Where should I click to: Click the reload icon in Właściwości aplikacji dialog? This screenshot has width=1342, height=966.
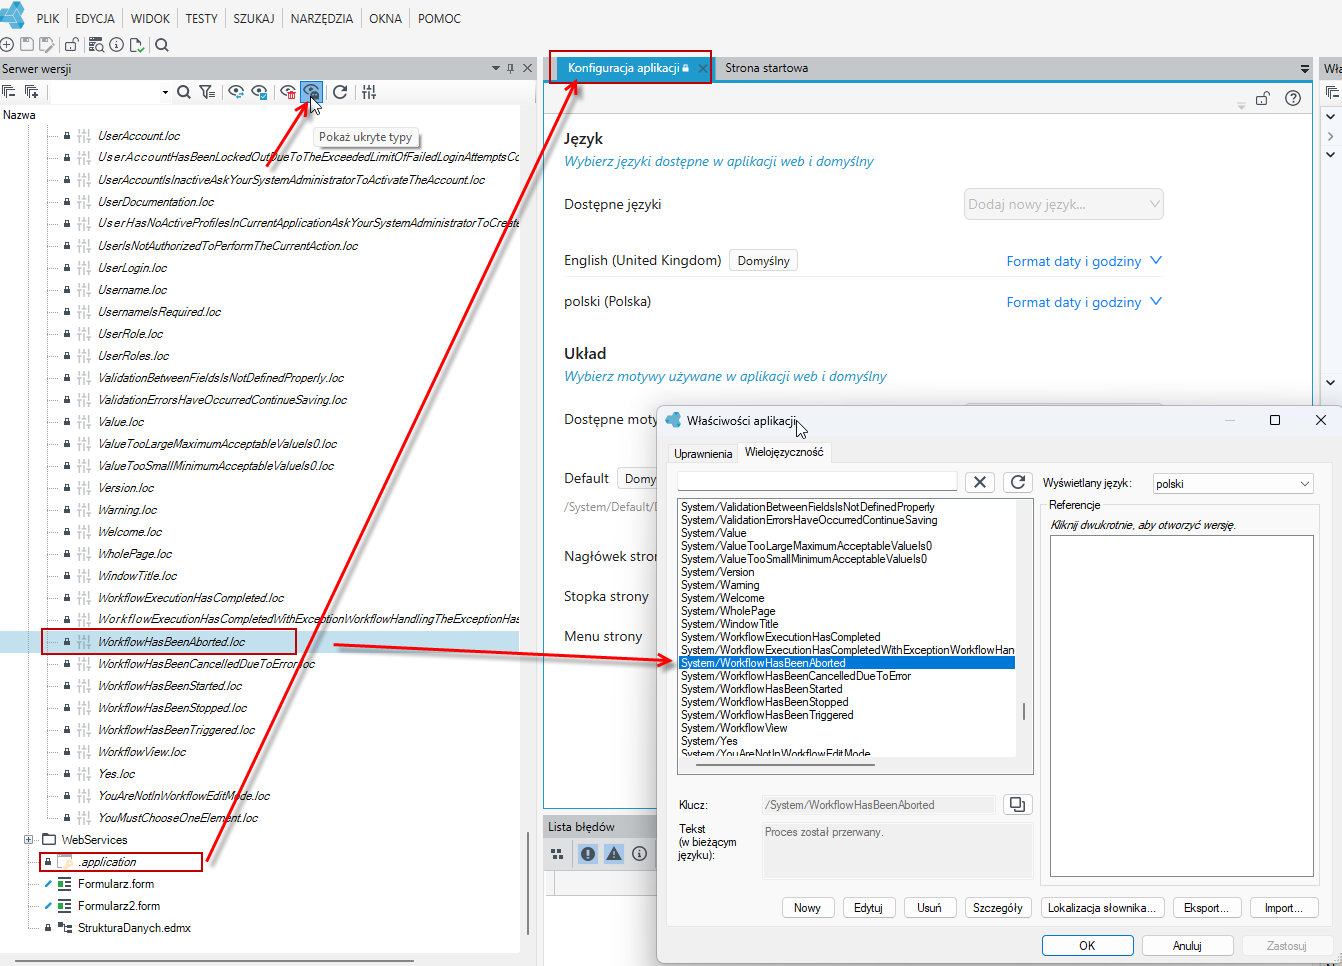click(x=1018, y=482)
